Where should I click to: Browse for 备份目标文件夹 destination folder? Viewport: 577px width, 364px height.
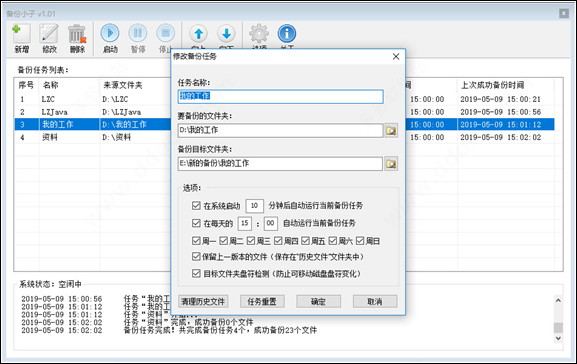click(391, 164)
